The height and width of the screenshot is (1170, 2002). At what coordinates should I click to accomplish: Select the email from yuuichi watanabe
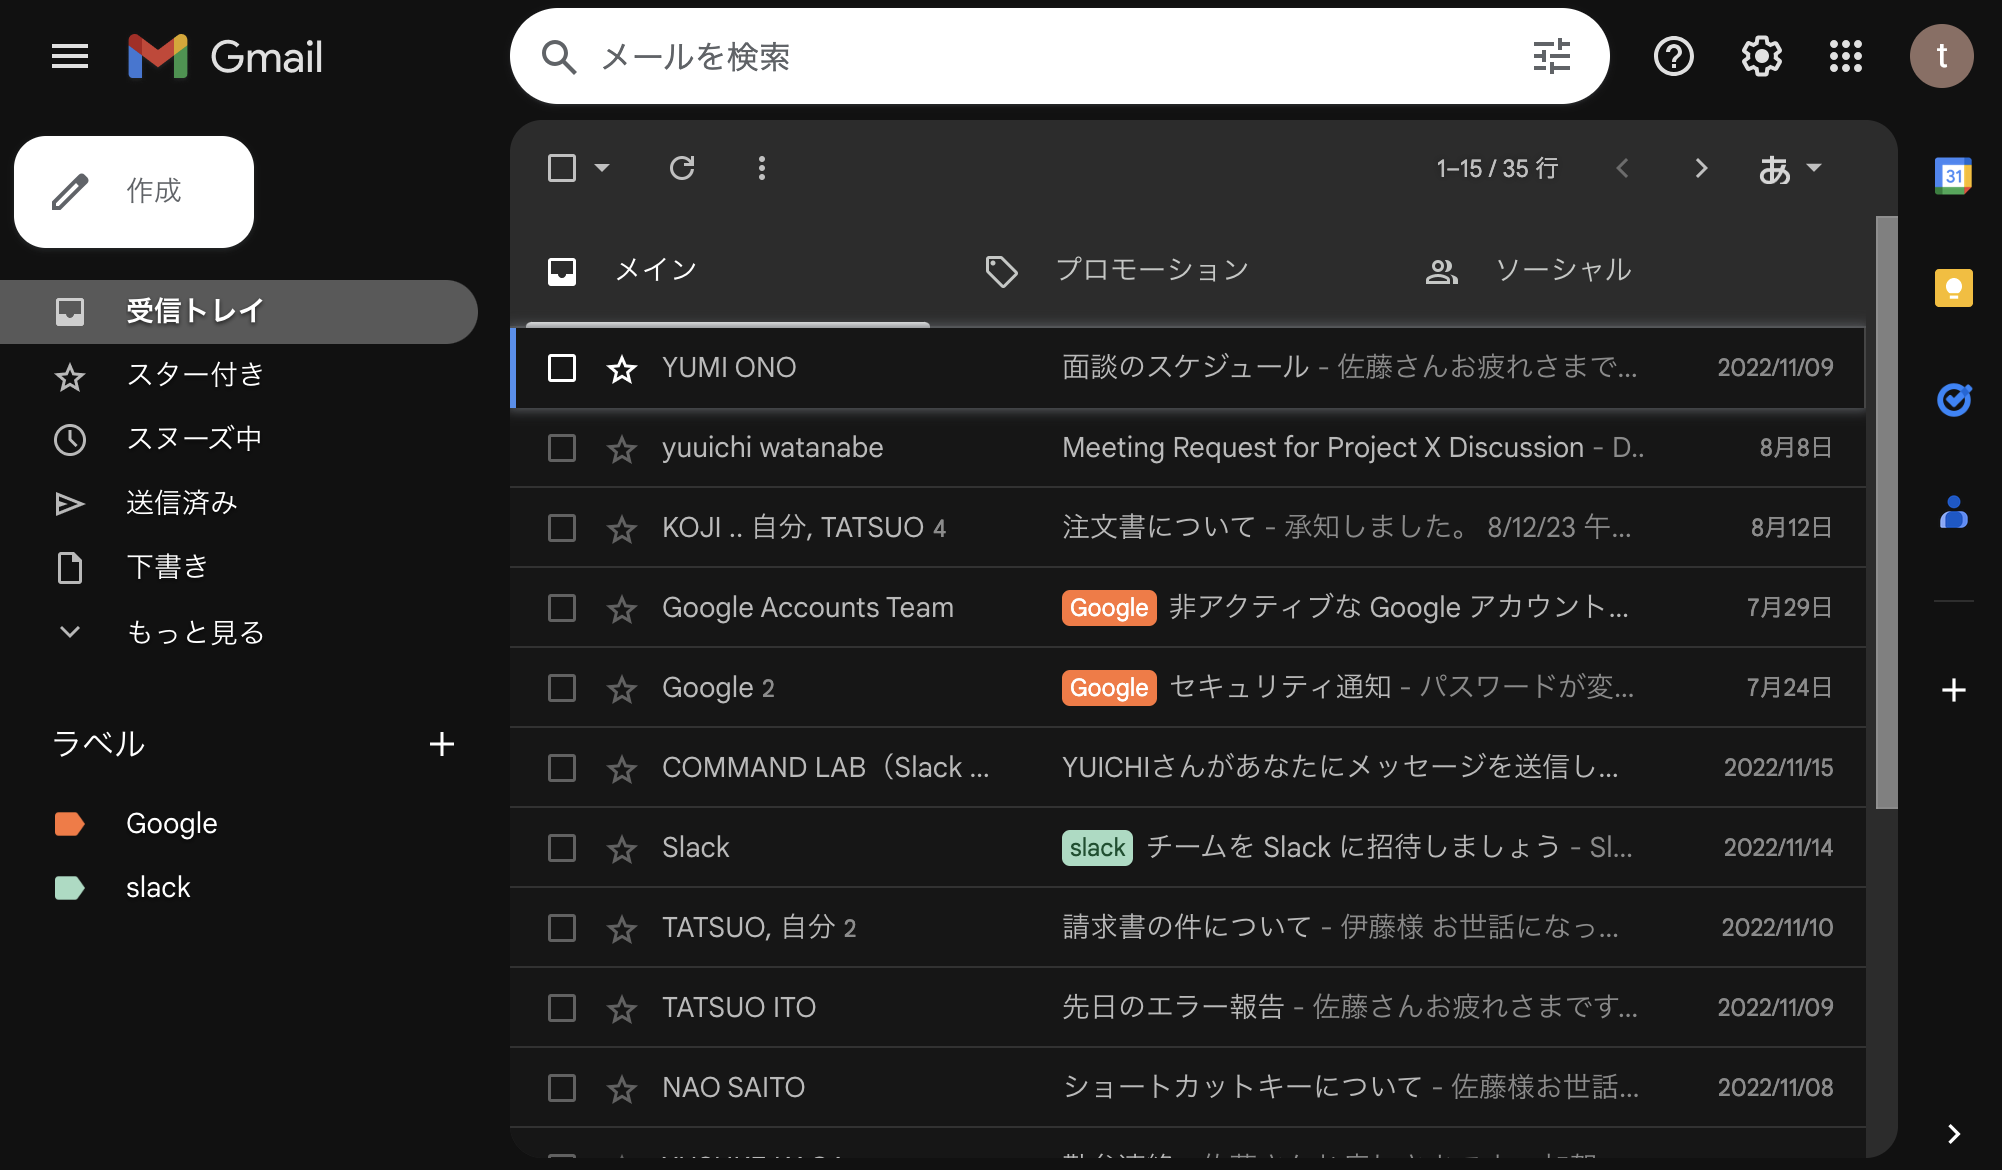click(x=561, y=448)
